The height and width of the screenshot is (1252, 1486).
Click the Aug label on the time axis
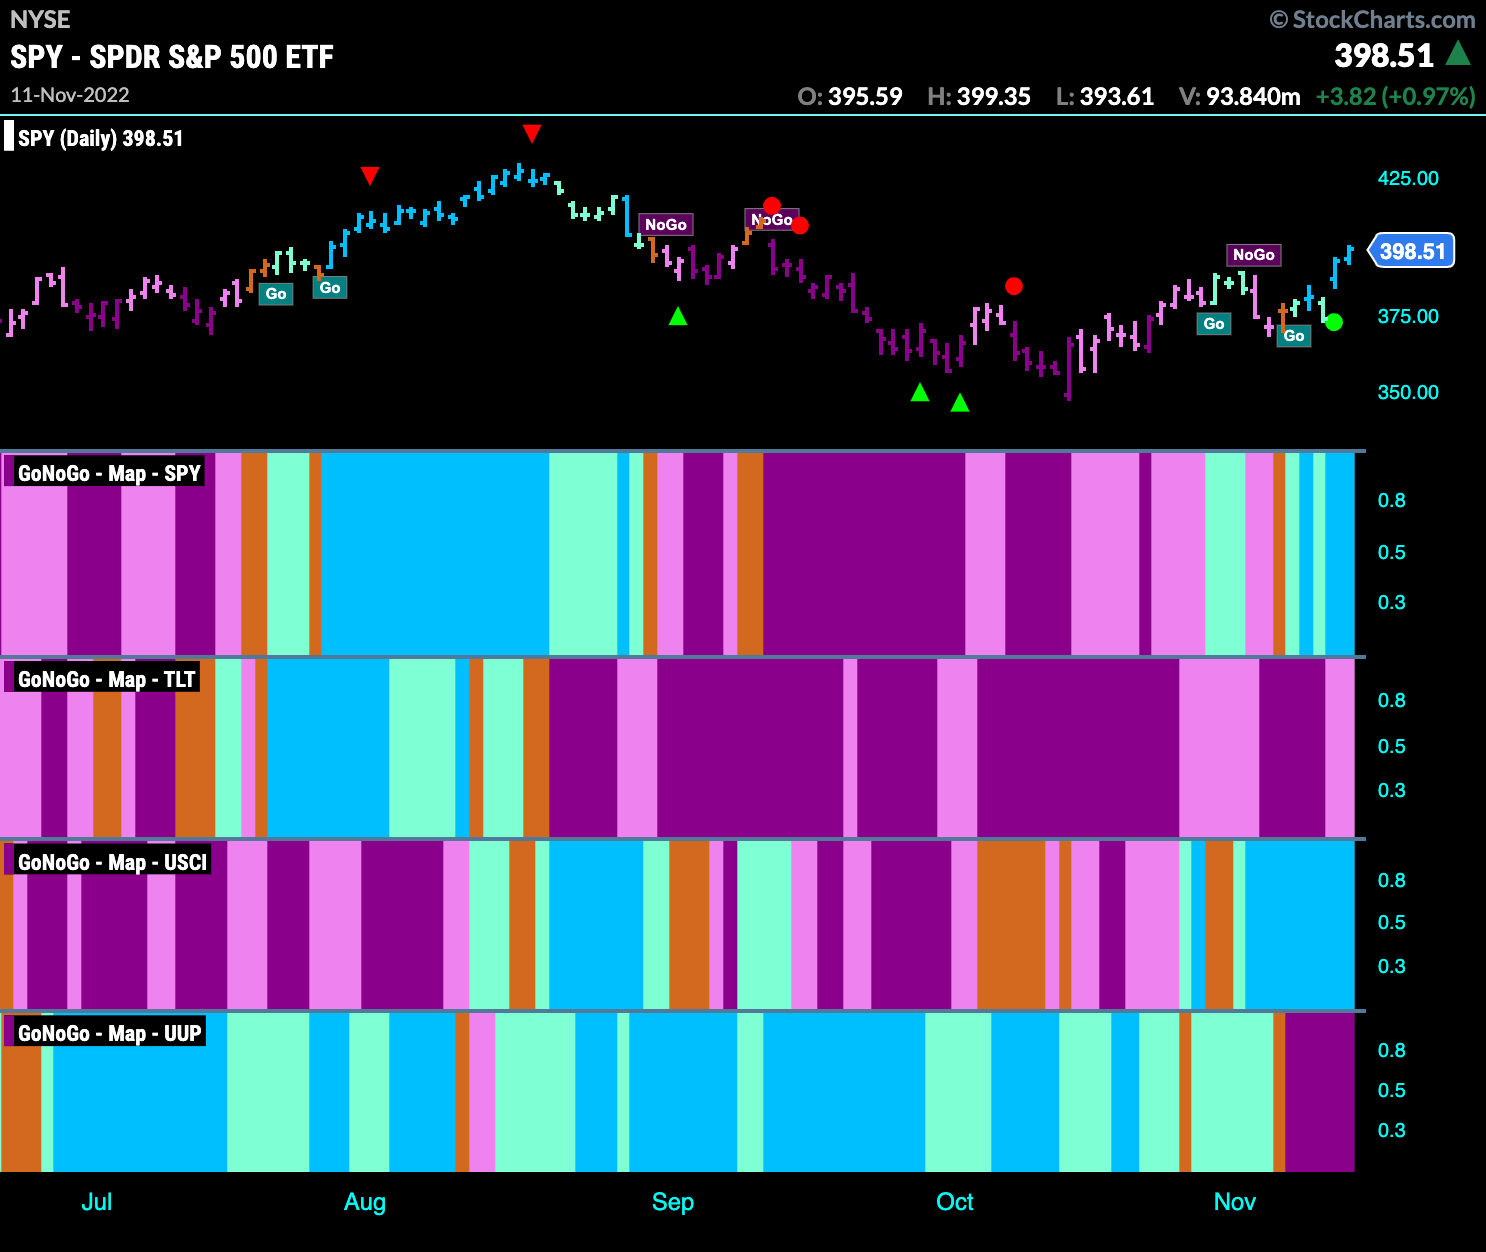pyautogui.click(x=365, y=1202)
